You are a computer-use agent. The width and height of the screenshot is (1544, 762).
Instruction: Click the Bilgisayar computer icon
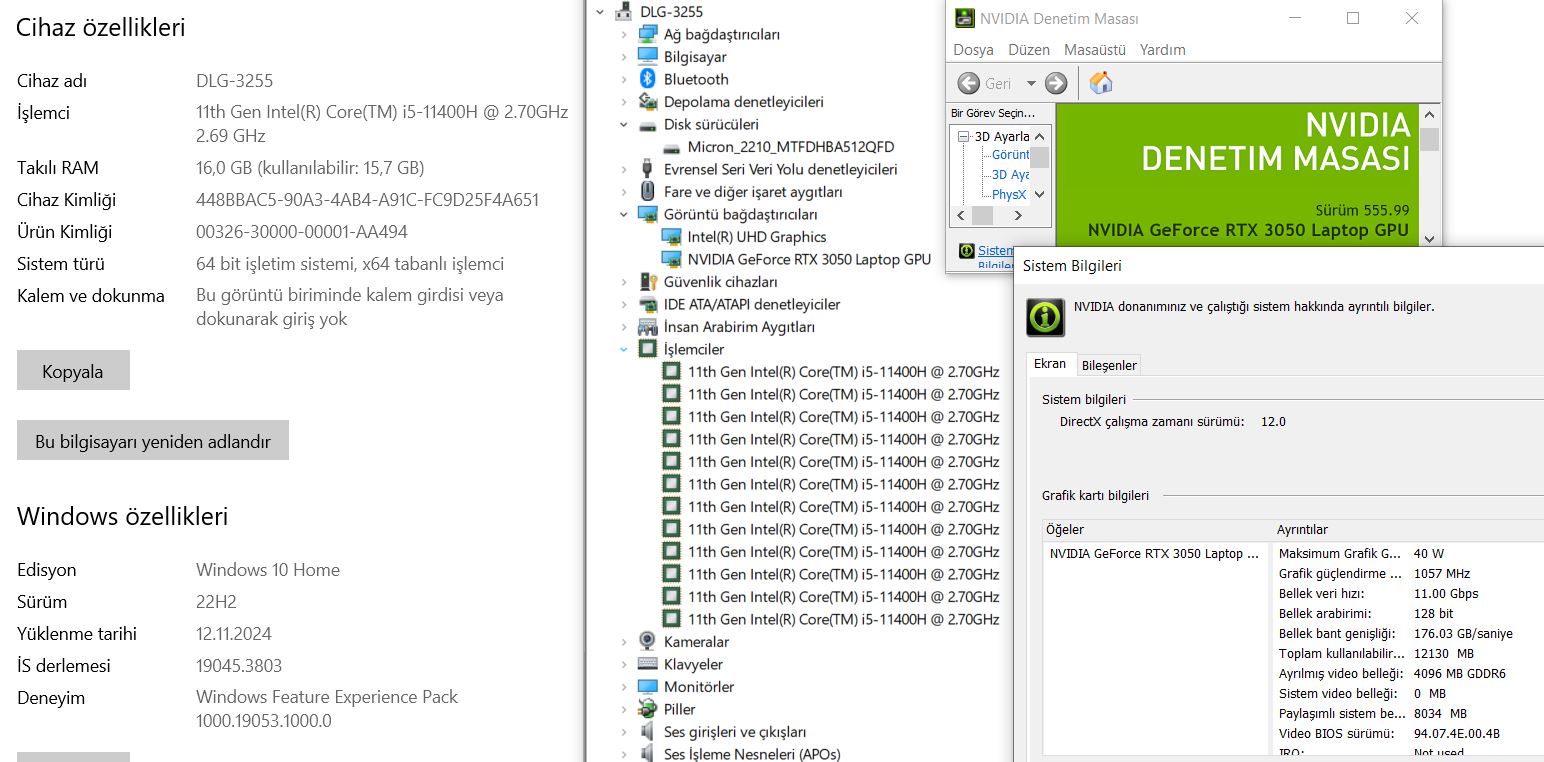coord(647,57)
